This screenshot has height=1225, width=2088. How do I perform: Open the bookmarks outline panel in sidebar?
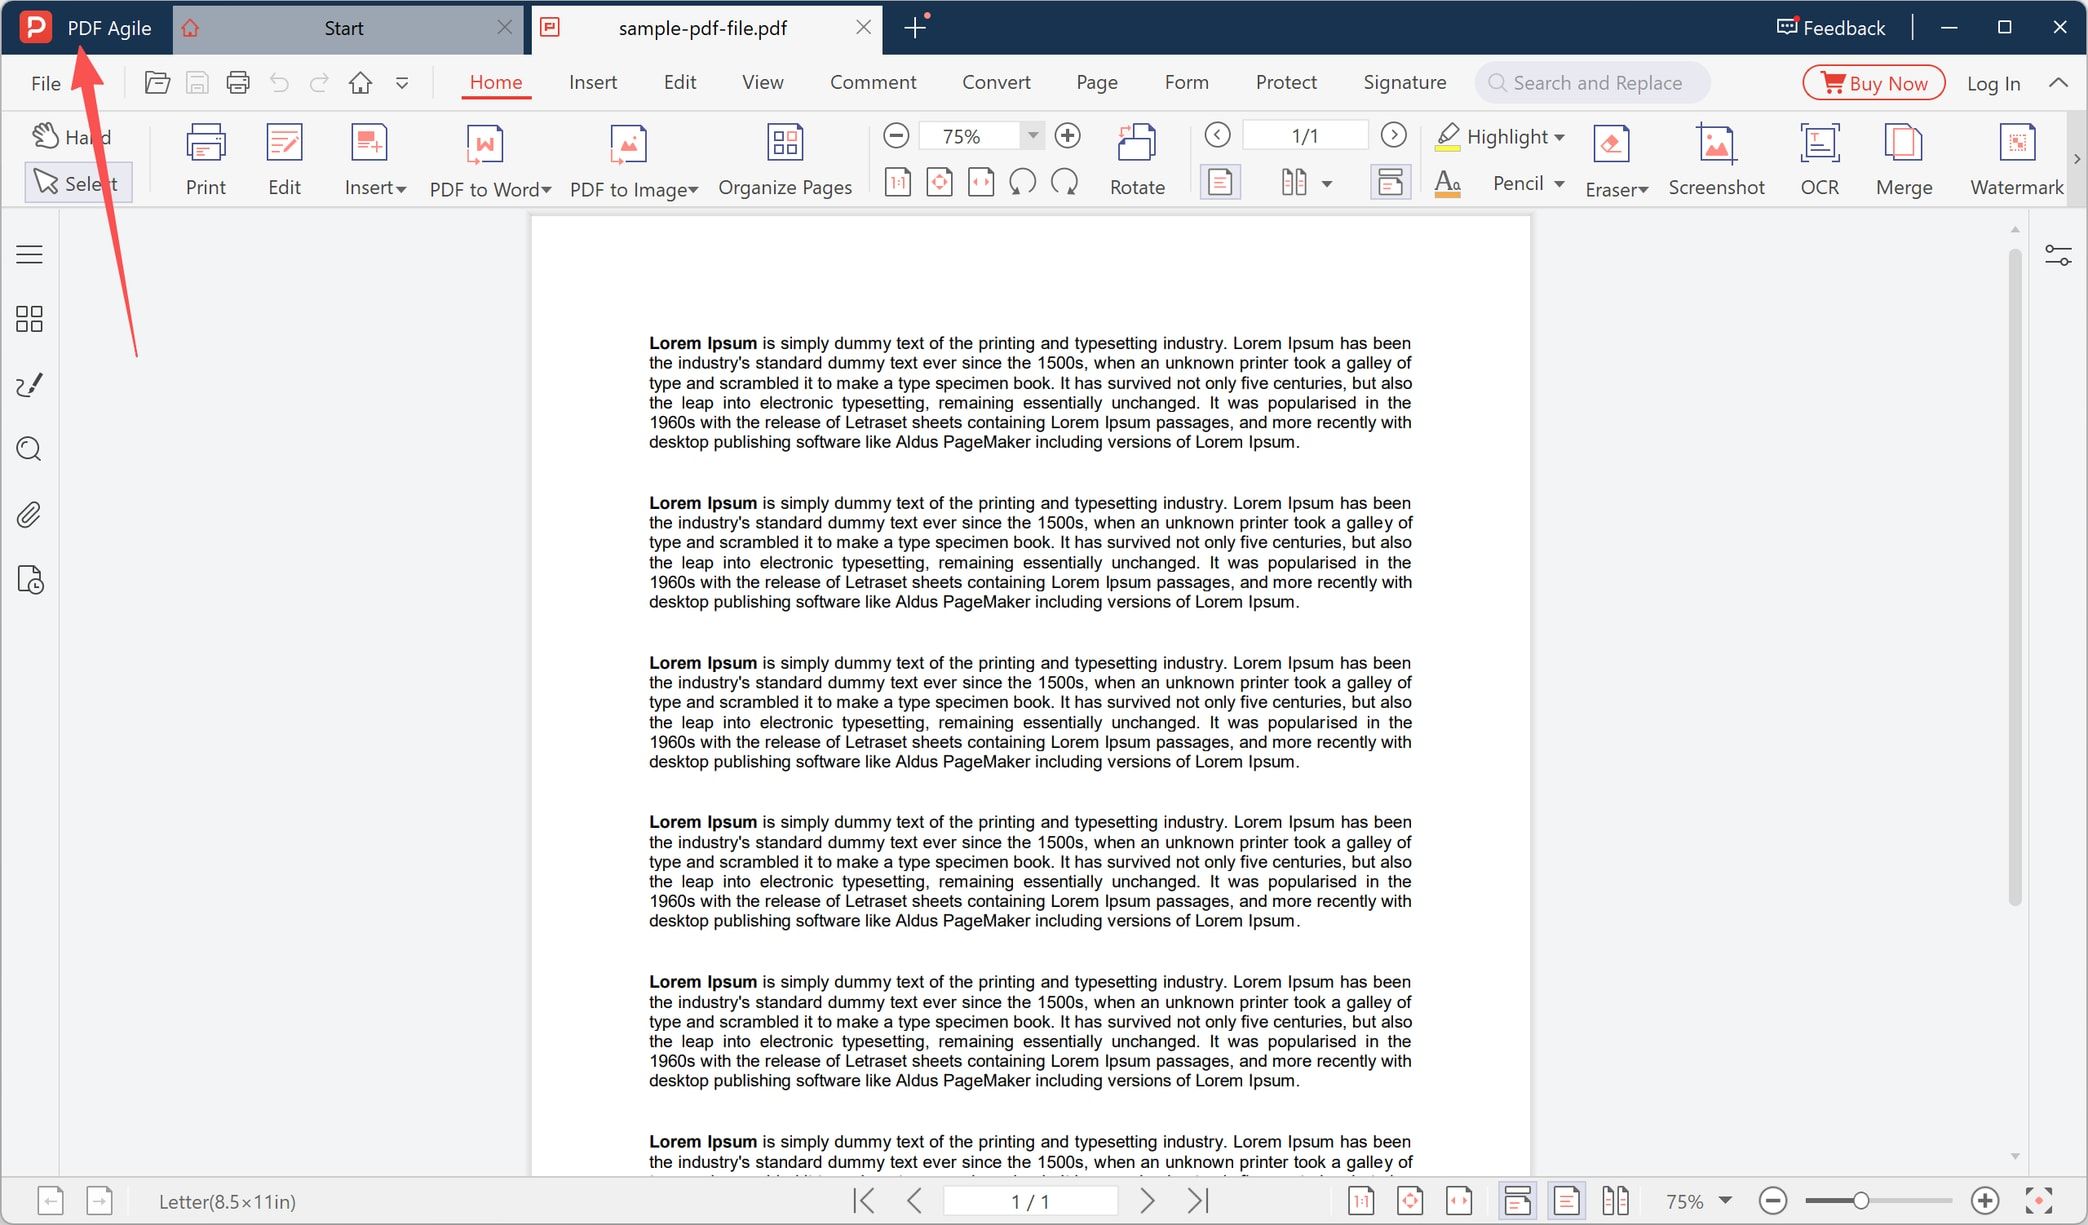pyautogui.click(x=29, y=254)
